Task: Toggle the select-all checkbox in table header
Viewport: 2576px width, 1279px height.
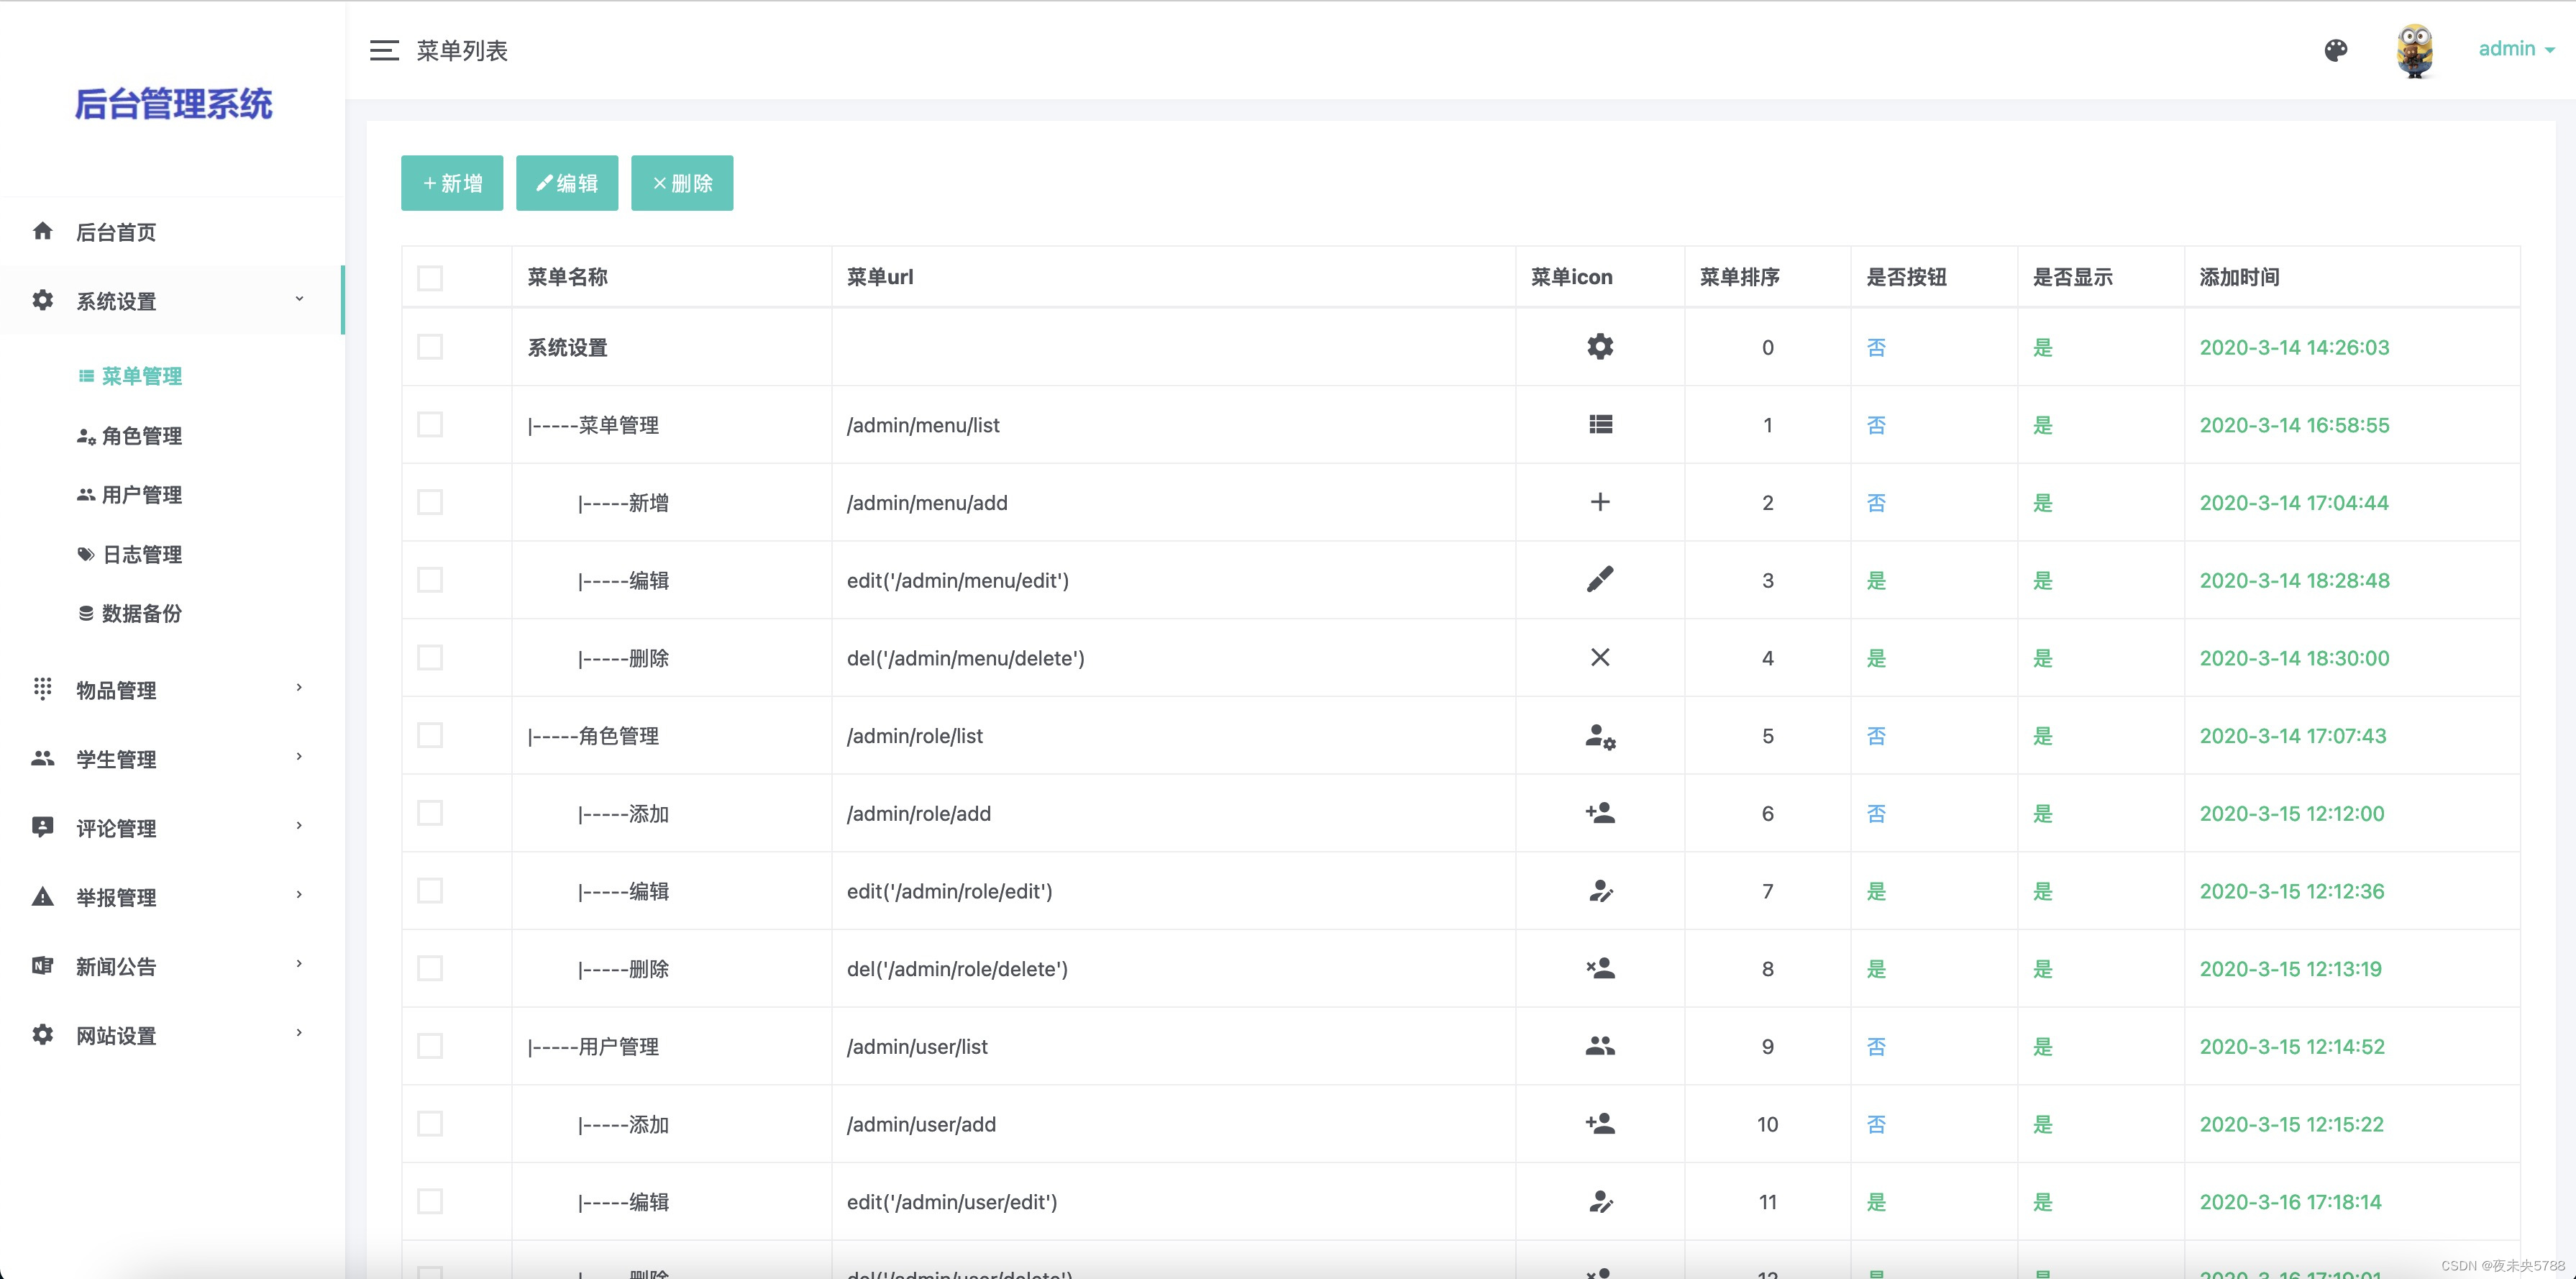Action: click(430, 277)
